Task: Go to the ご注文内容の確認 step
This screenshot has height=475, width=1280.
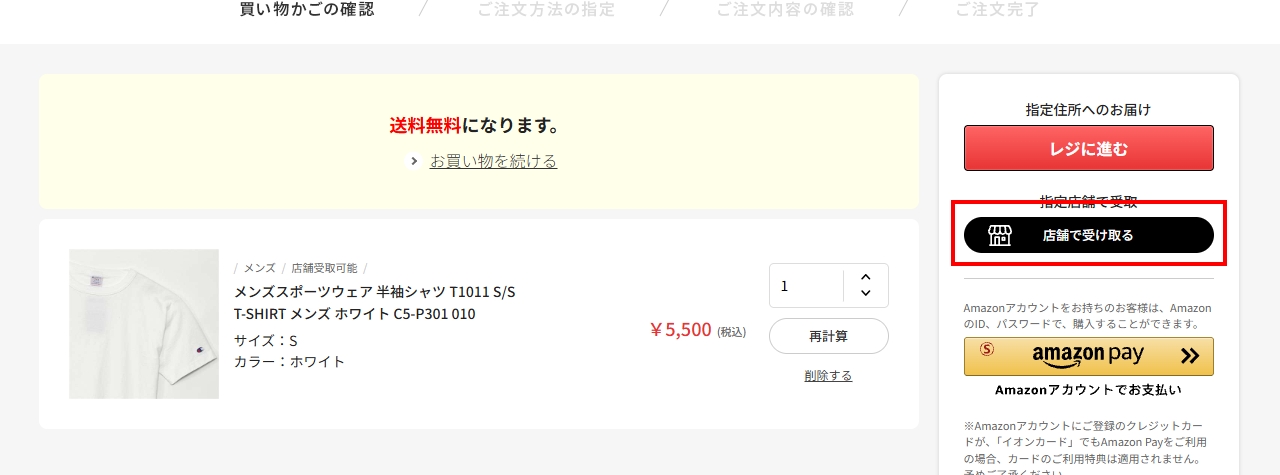Action: (785, 10)
